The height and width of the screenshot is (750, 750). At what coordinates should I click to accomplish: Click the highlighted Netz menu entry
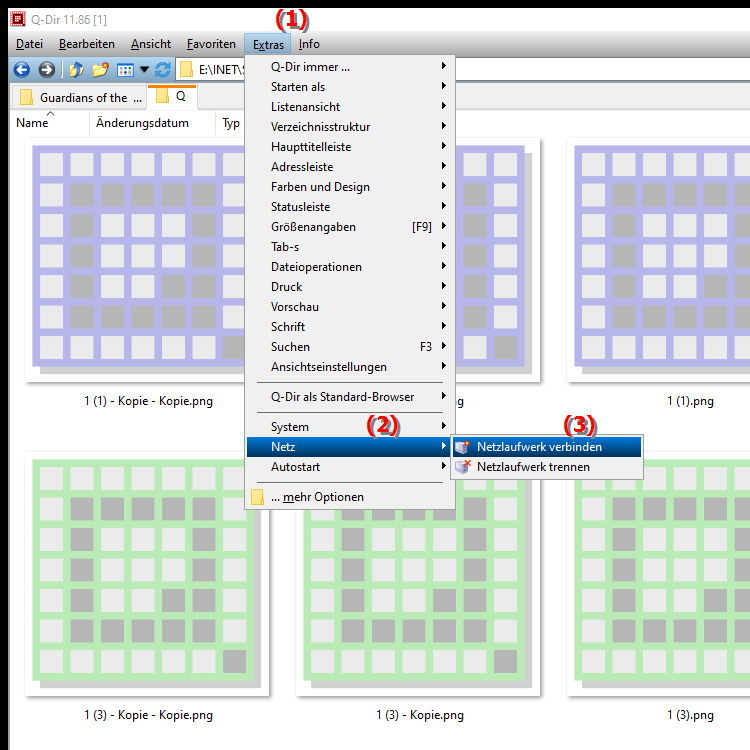pyautogui.click(x=350, y=447)
